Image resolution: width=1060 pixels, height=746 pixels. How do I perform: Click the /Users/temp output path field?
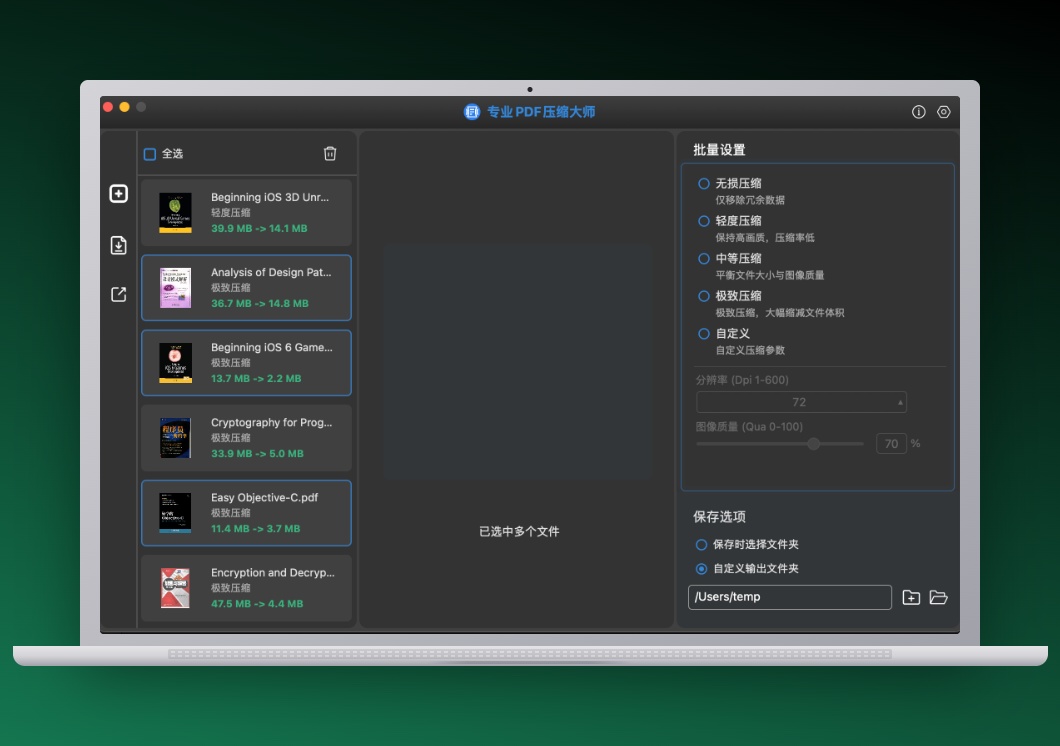790,597
